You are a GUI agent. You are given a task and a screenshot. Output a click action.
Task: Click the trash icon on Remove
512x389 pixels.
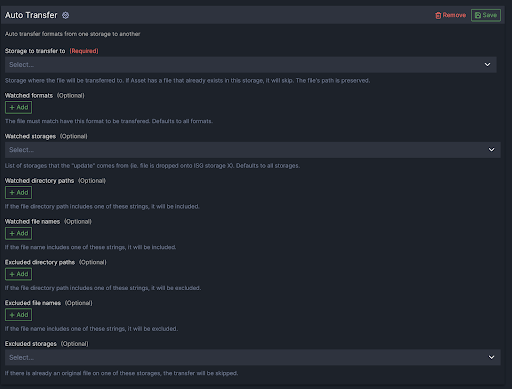pyautogui.click(x=438, y=15)
